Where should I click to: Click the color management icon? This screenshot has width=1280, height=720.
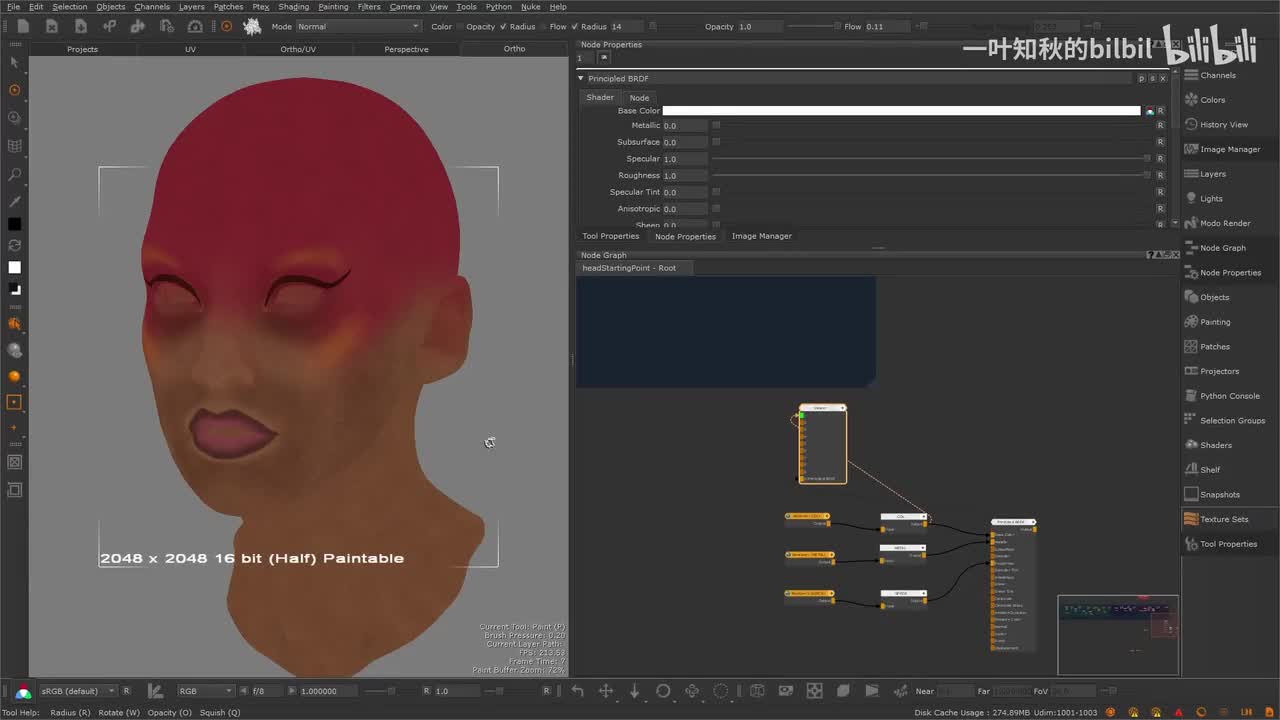pyautogui.click(x=22, y=691)
